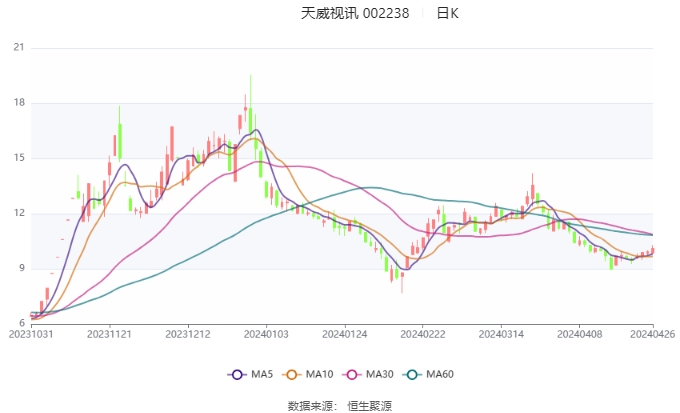Click the 20240124 date axis label
The width and height of the screenshot is (680, 413).
click(x=345, y=334)
